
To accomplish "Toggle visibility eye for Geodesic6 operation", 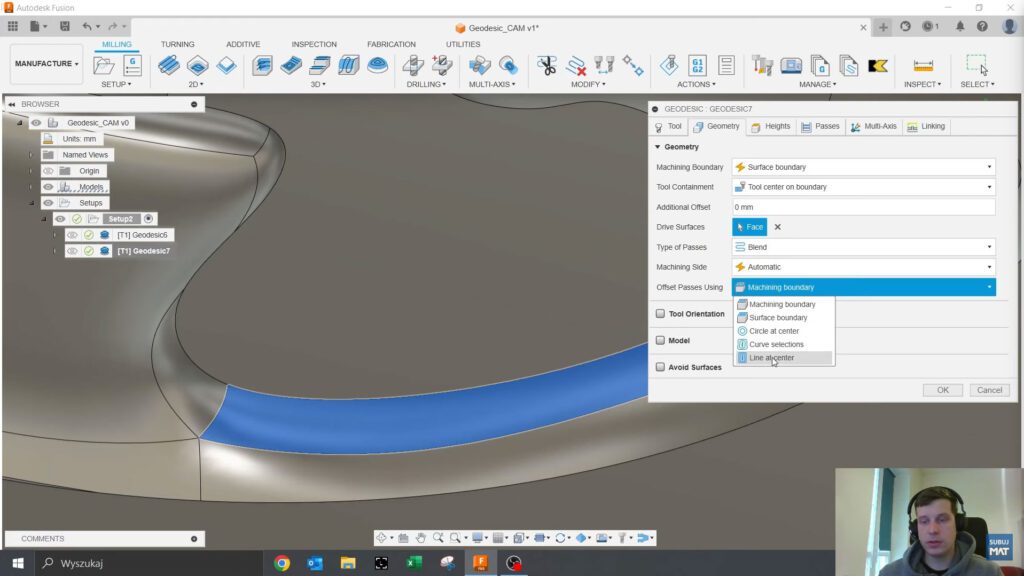I will (x=72, y=235).
